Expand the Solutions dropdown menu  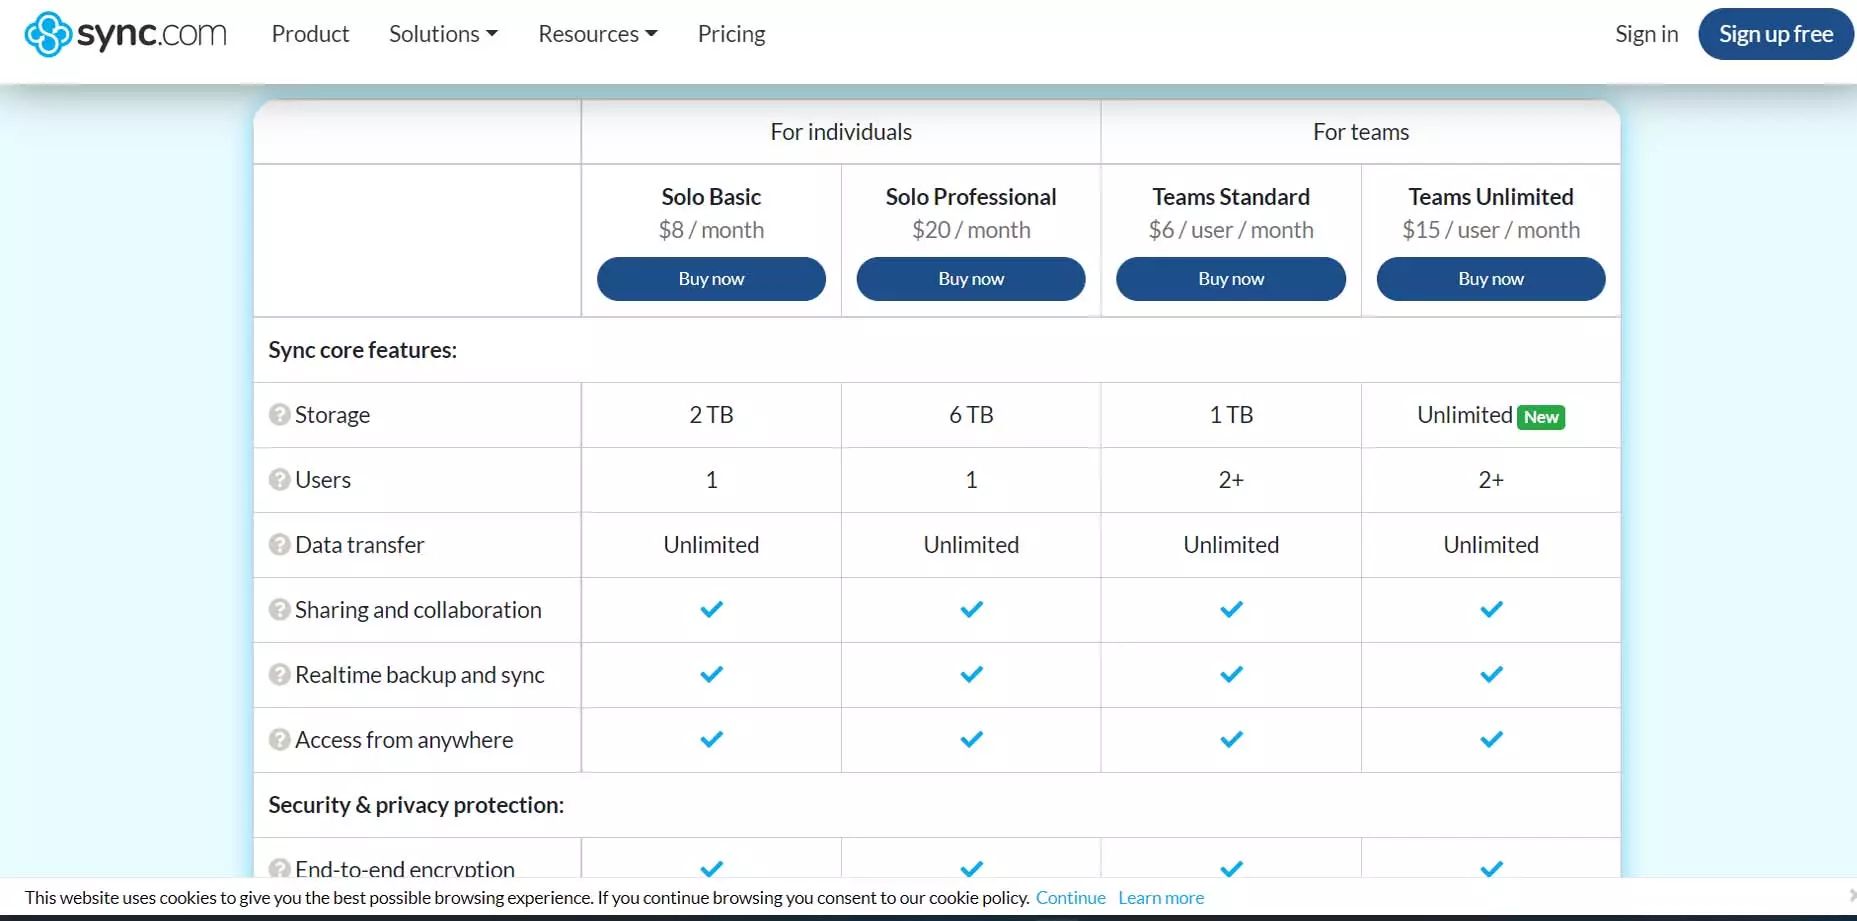(x=443, y=34)
